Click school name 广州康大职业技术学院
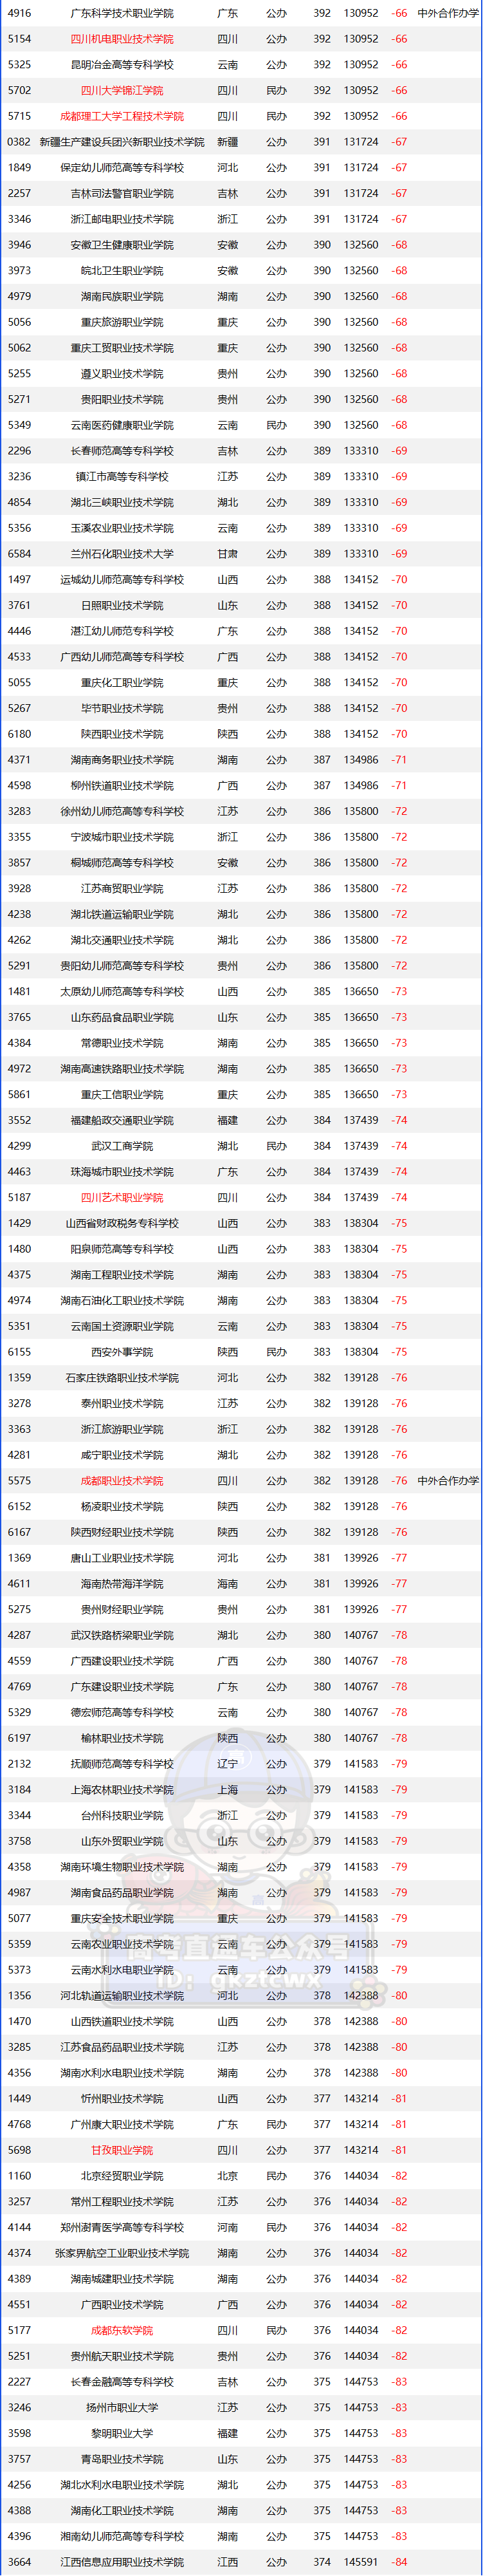Image resolution: width=483 pixels, height=2576 pixels. [122, 2124]
